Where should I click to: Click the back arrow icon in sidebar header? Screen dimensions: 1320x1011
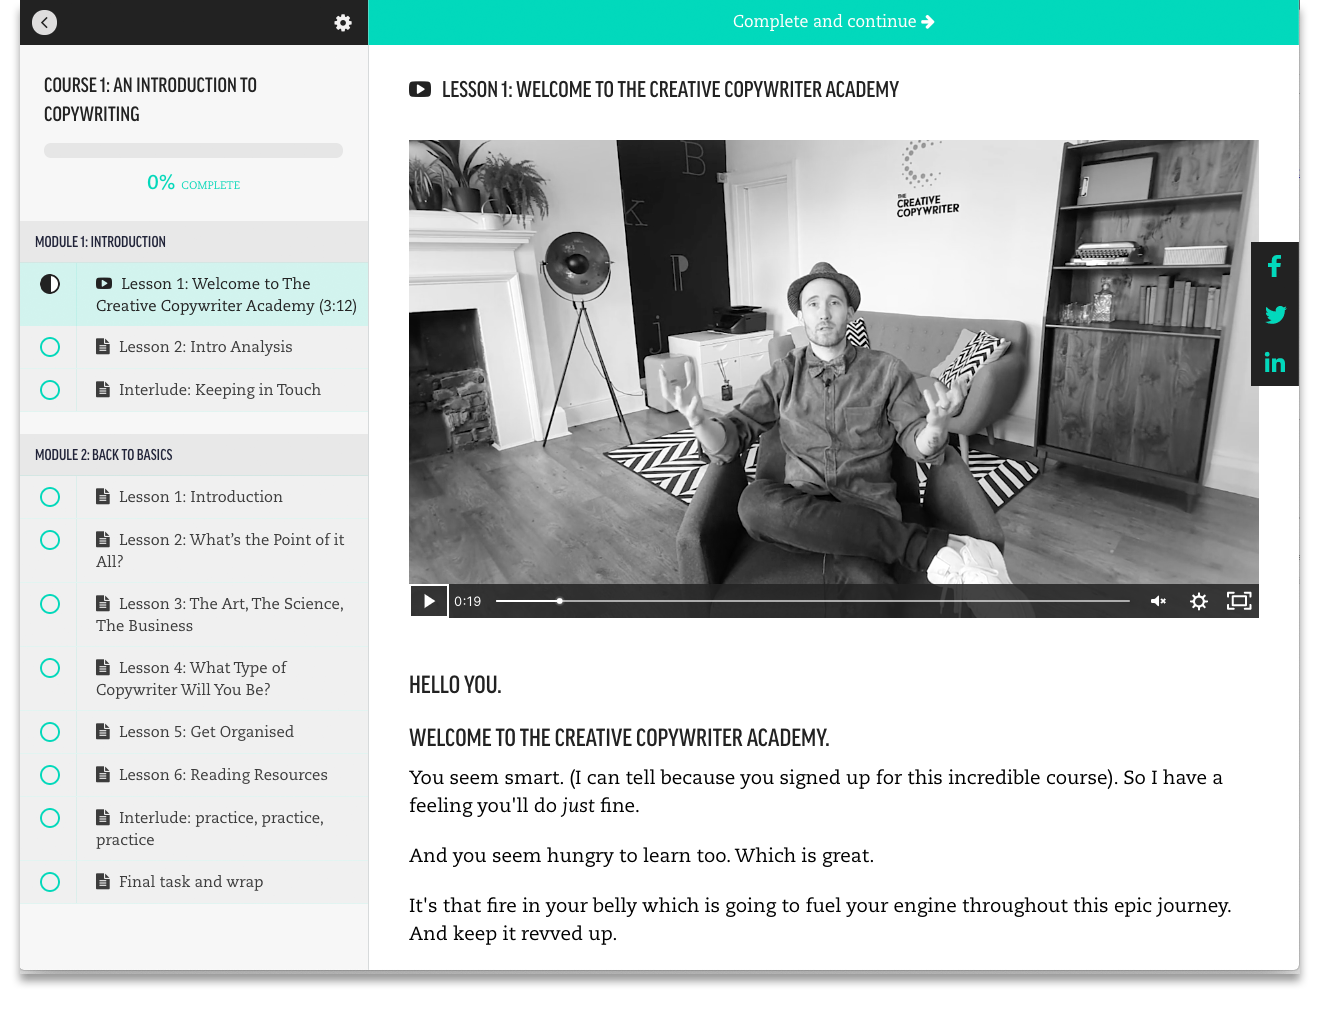pyautogui.click(x=44, y=22)
